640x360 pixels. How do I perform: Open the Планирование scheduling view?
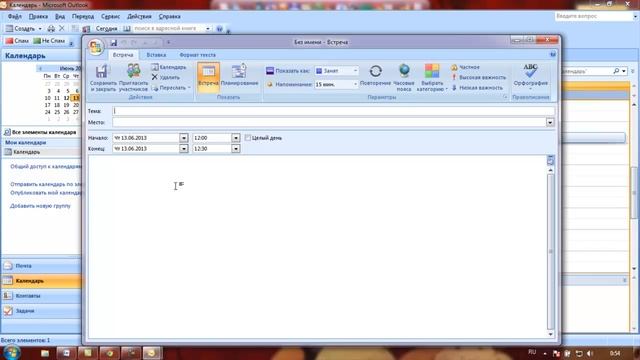(239, 76)
